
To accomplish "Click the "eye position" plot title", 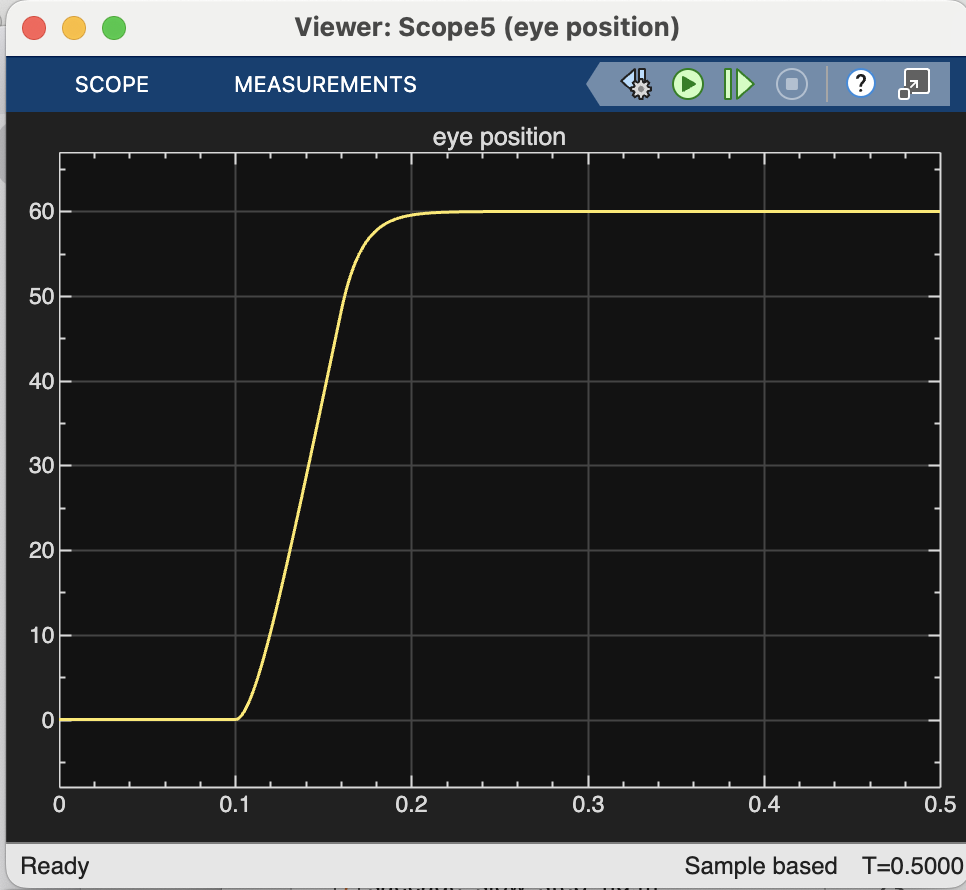I will (x=499, y=137).
